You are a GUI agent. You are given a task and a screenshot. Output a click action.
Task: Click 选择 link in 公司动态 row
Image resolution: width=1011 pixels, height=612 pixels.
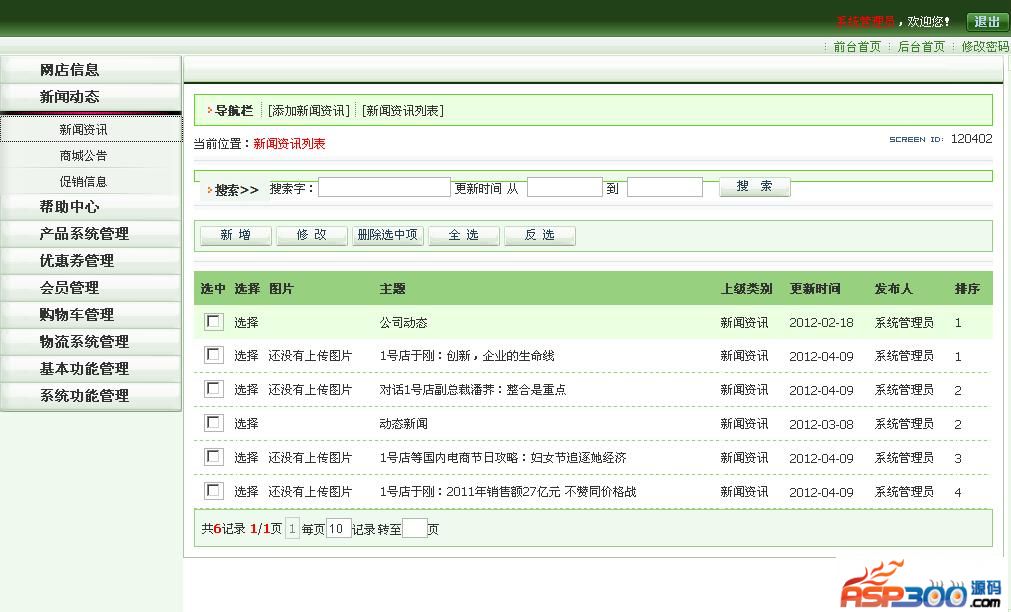pos(246,323)
